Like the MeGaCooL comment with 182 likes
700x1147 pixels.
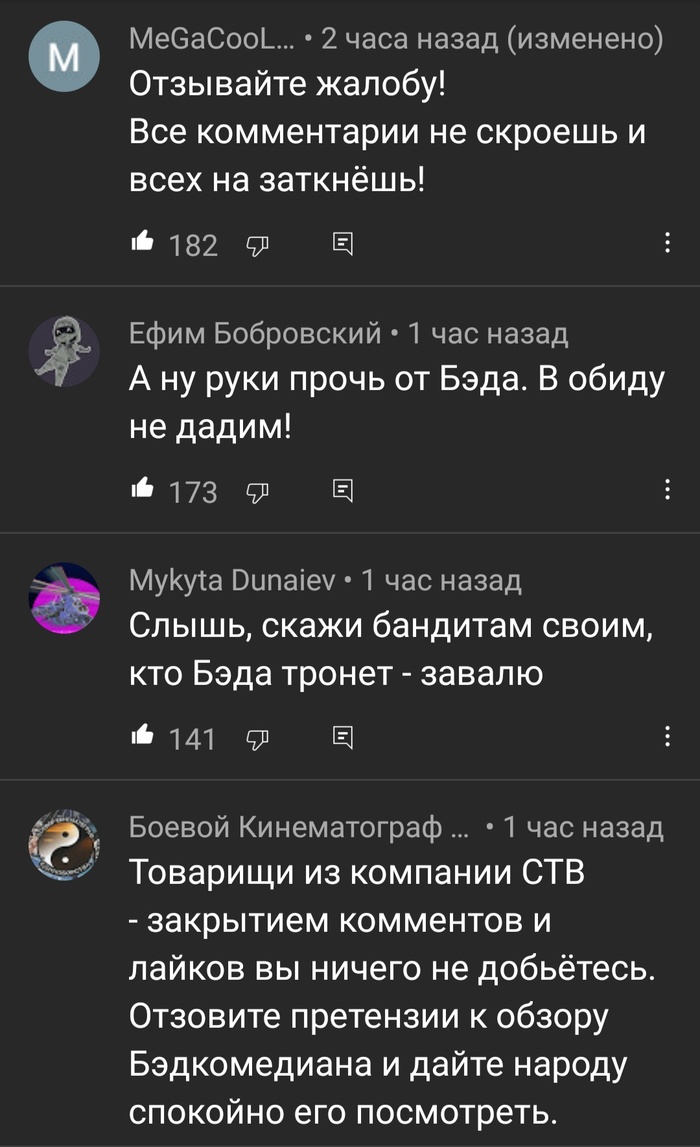(x=142, y=241)
